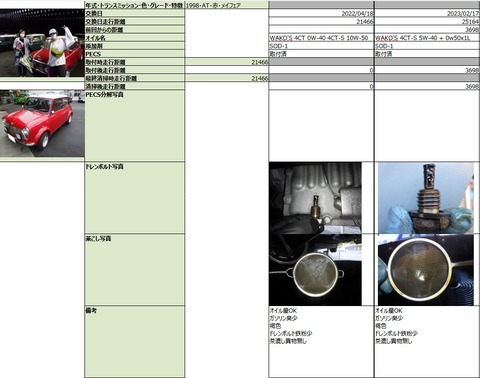This screenshot has height=378, width=480.
Task: Click 褐色 note in 2023/02/17 column
Action: 381,326
